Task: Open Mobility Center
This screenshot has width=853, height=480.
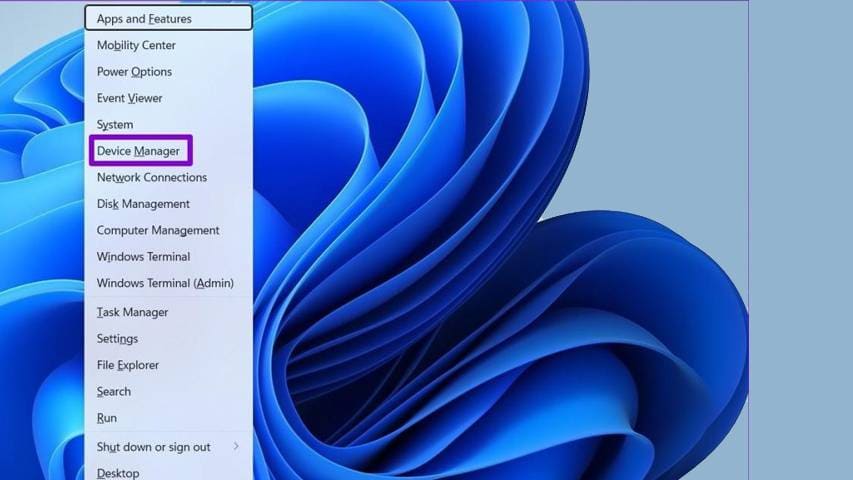Action: point(169,45)
